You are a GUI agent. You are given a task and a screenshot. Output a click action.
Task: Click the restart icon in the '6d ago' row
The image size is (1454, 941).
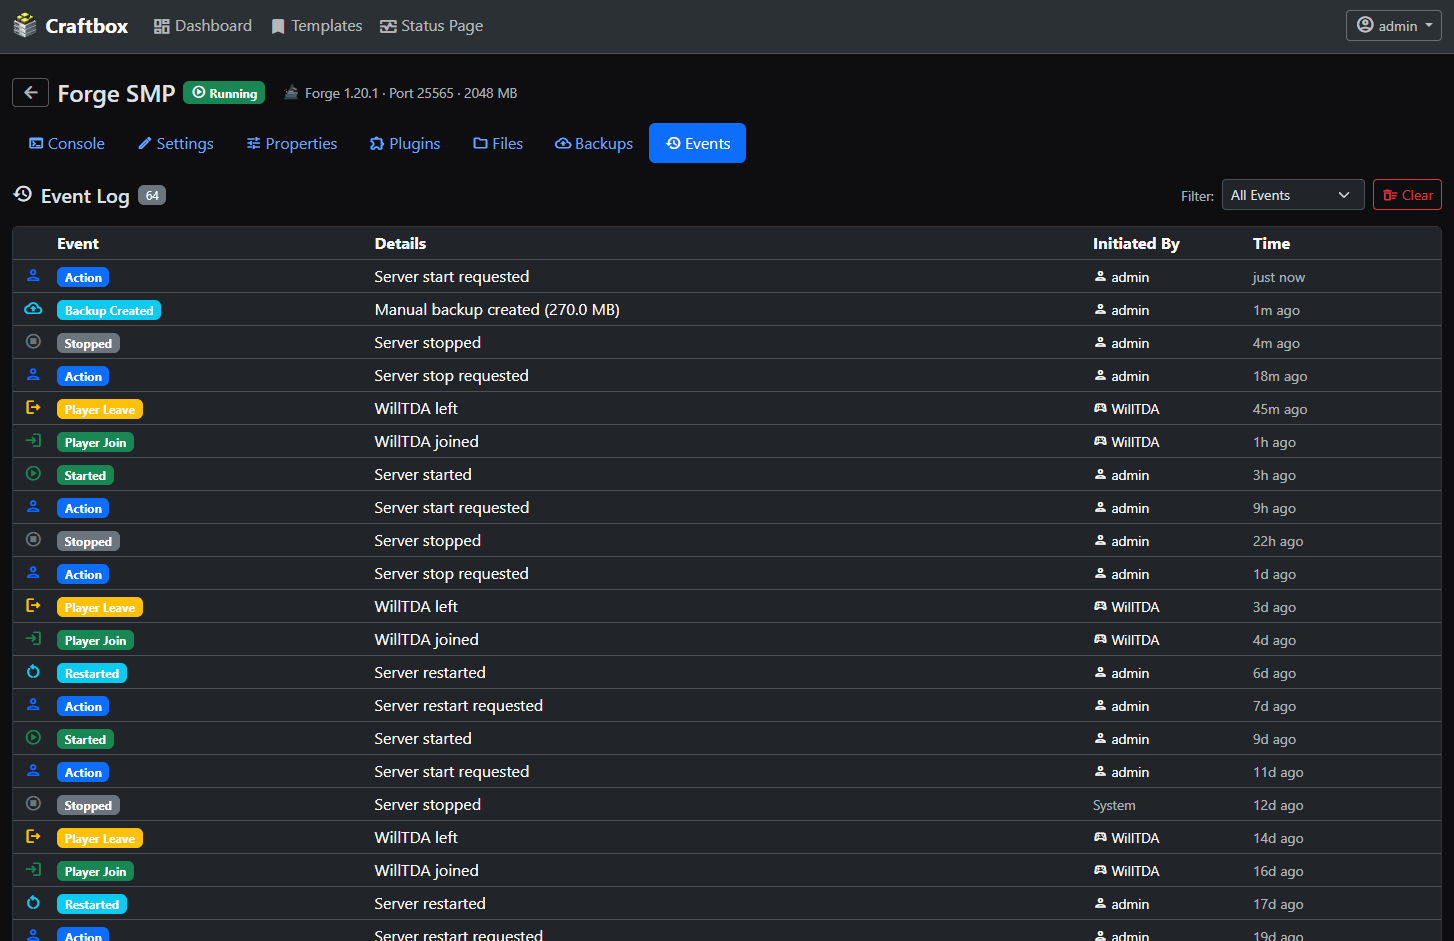33,672
